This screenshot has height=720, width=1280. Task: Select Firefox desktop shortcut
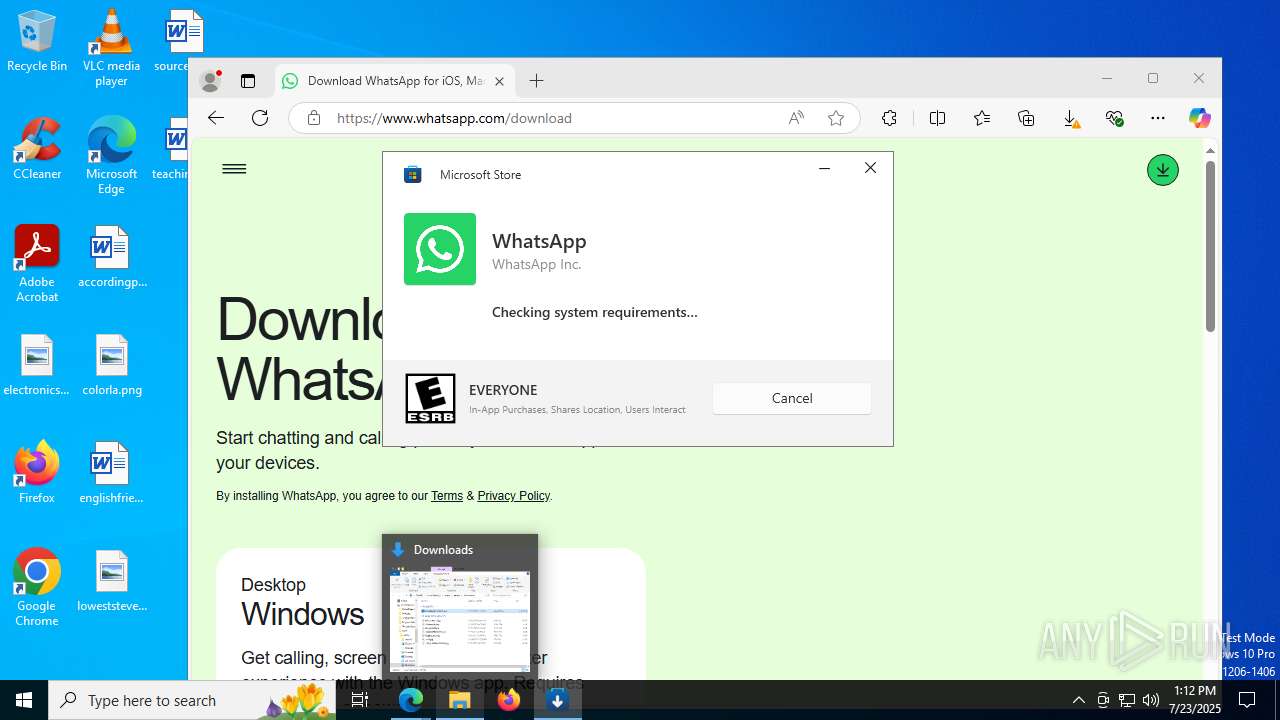37,473
